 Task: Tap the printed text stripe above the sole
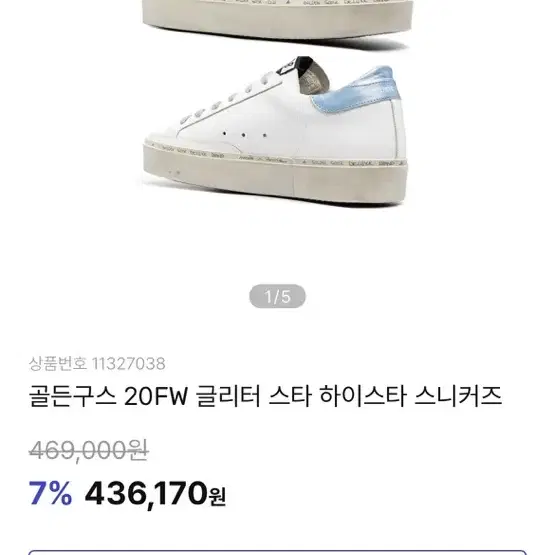pos(275,156)
